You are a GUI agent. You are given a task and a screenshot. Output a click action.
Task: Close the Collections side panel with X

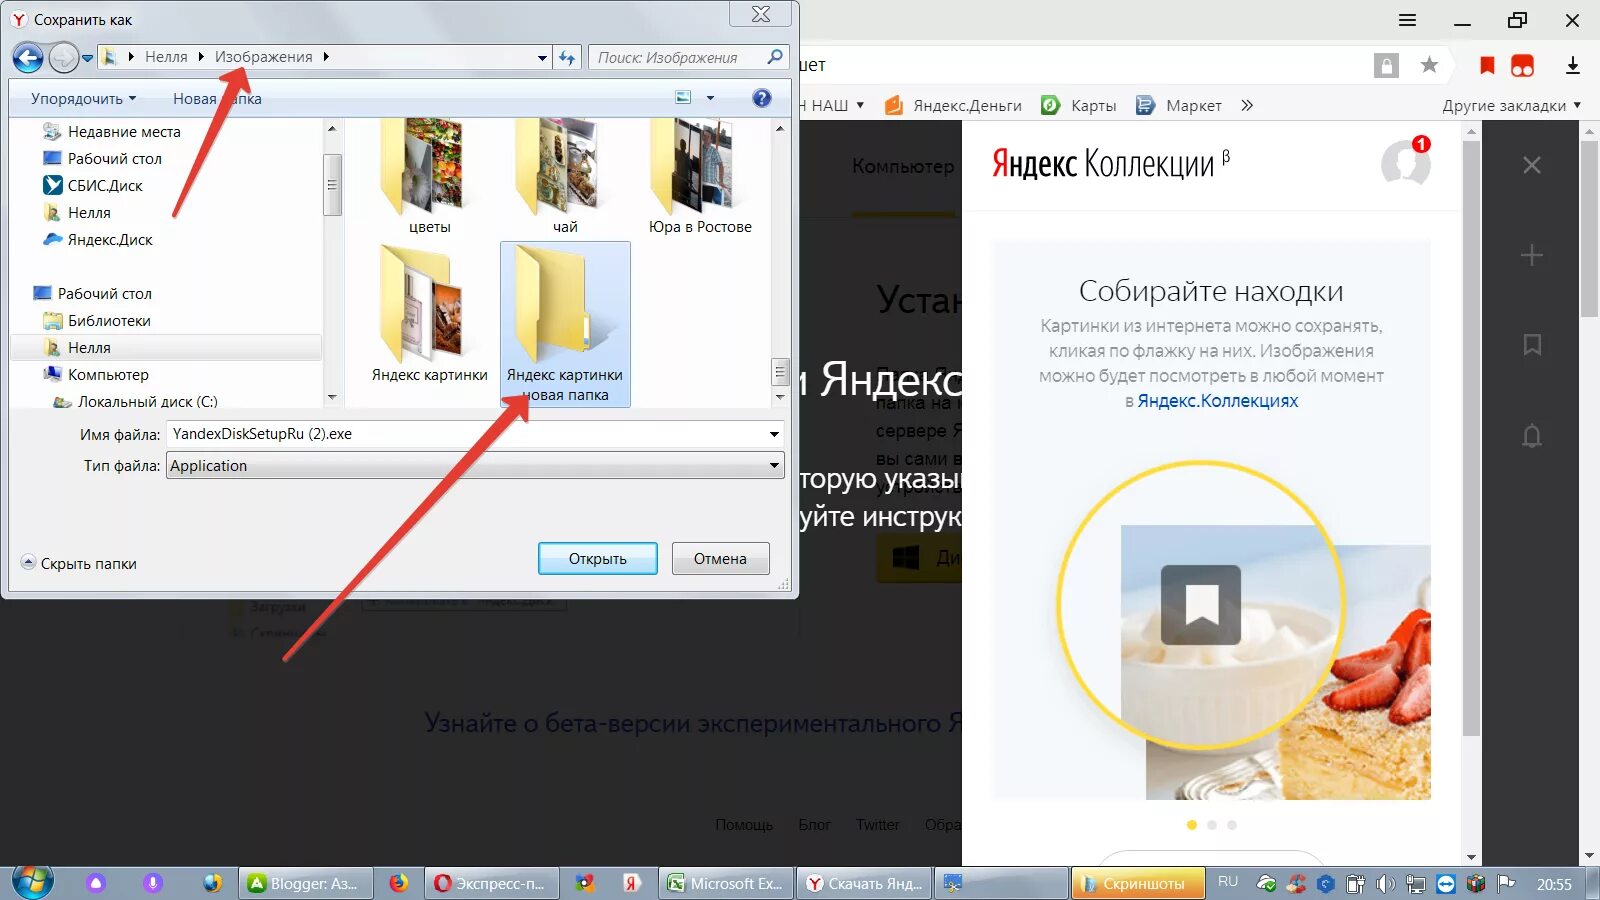[x=1532, y=165]
